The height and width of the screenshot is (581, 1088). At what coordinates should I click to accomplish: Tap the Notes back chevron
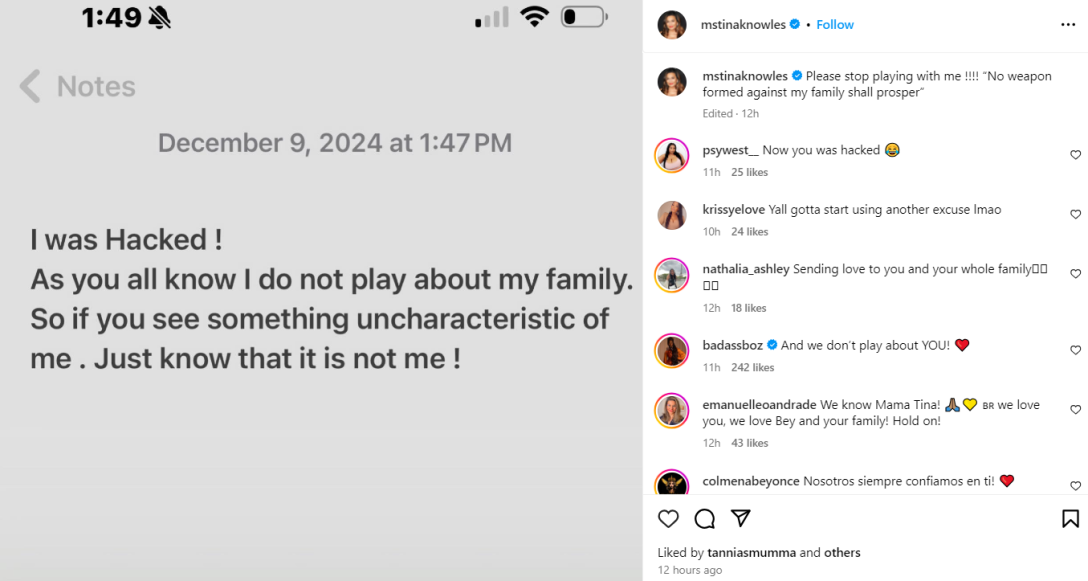tap(31, 87)
